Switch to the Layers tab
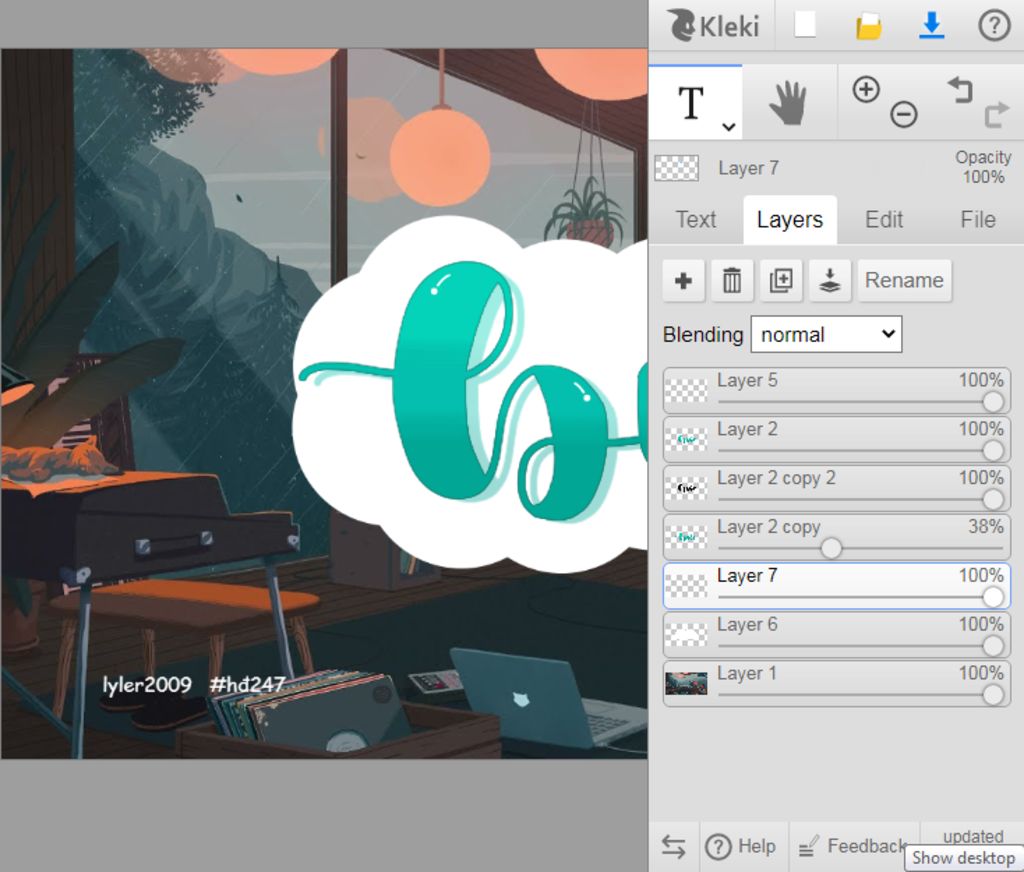 click(x=790, y=219)
